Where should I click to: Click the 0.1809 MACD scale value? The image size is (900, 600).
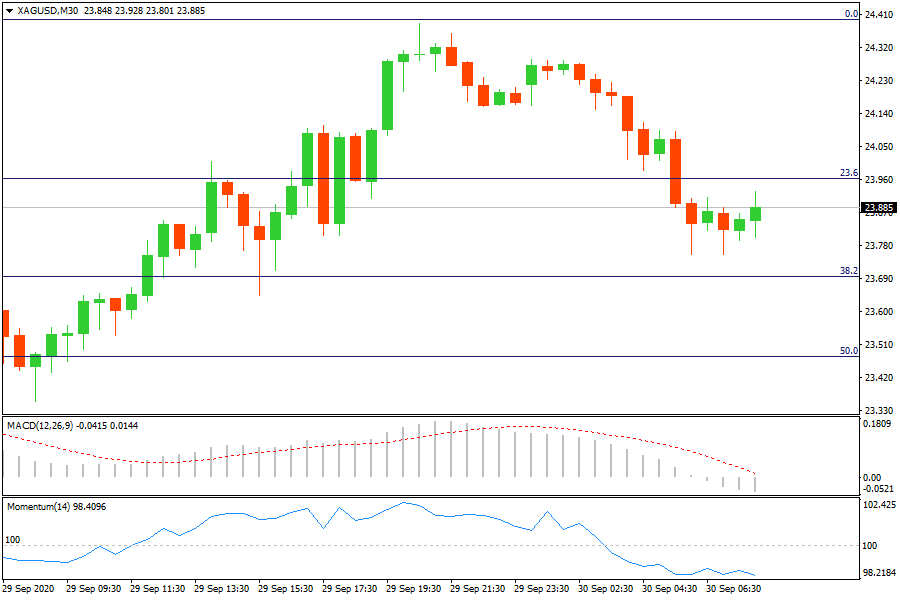(878, 424)
